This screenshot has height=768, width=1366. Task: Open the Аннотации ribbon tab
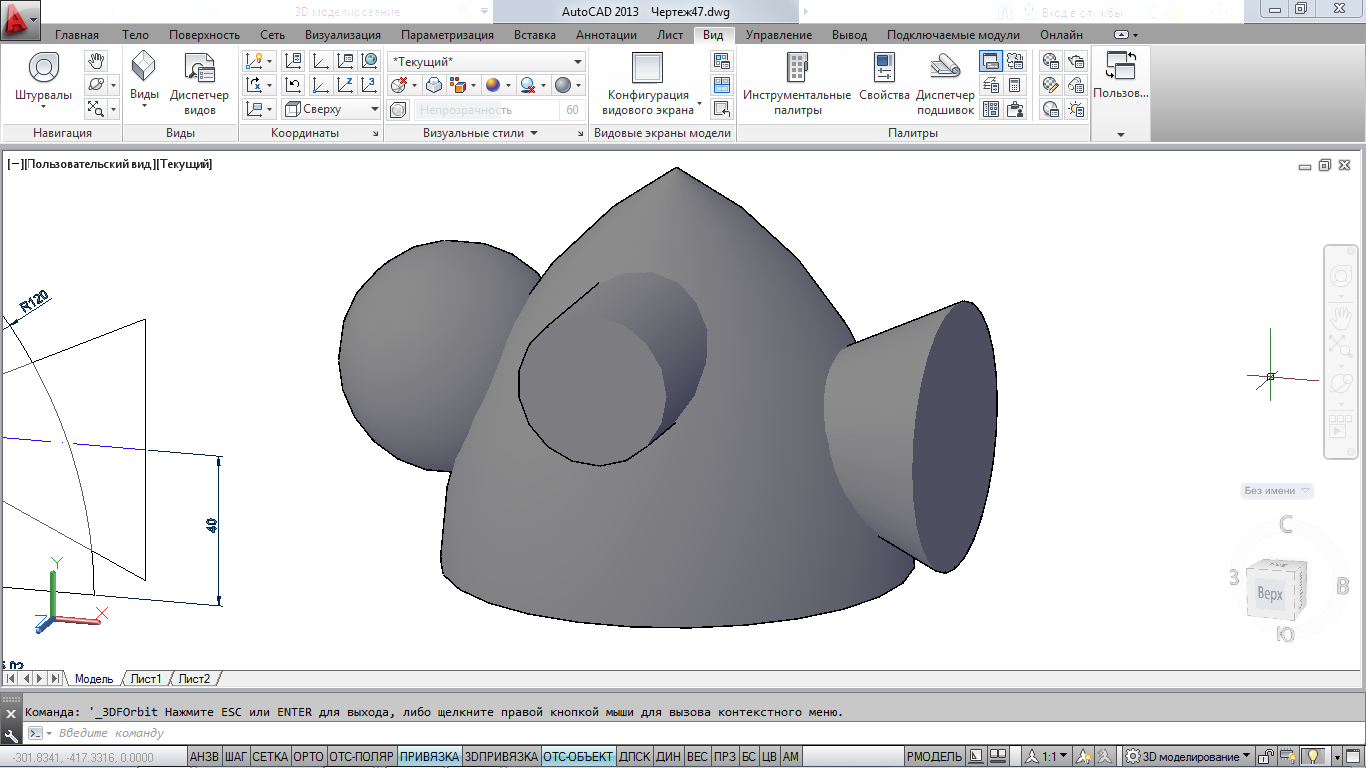[606, 35]
